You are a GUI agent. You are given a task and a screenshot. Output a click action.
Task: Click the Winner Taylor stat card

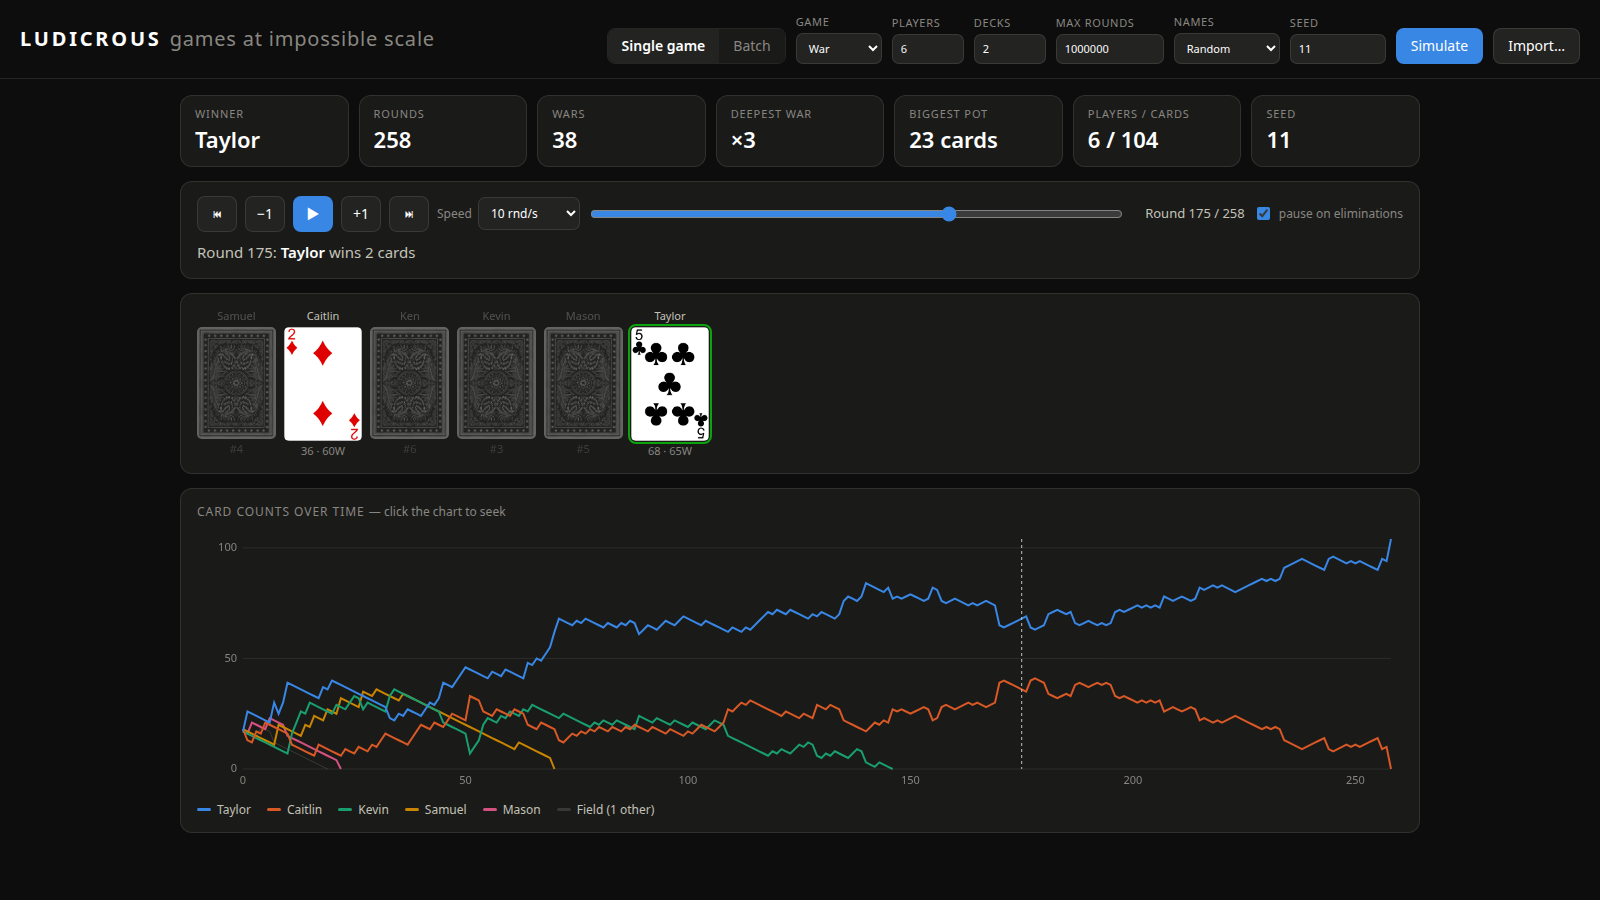tap(264, 131)
